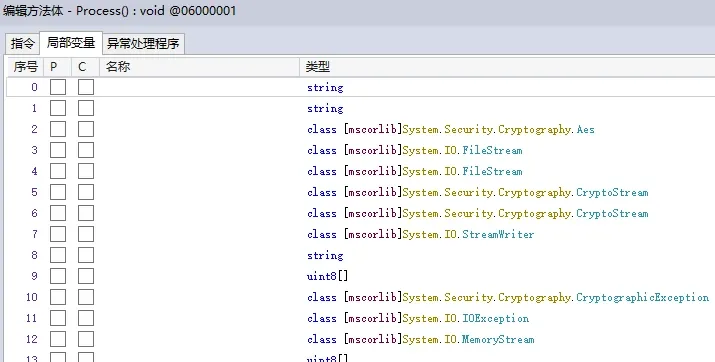715x362 pixels.
Task: Click the C column header
Action: click(85, 67)
